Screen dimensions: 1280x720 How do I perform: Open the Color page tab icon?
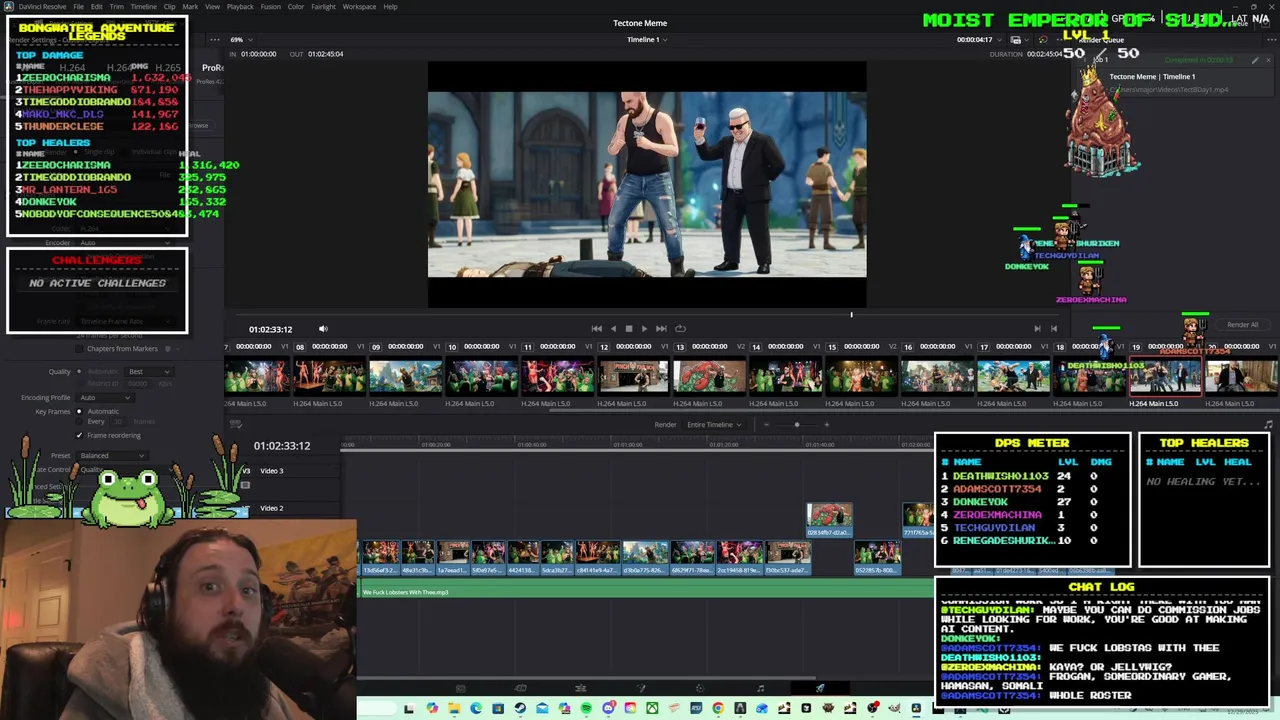click(700, 688)
